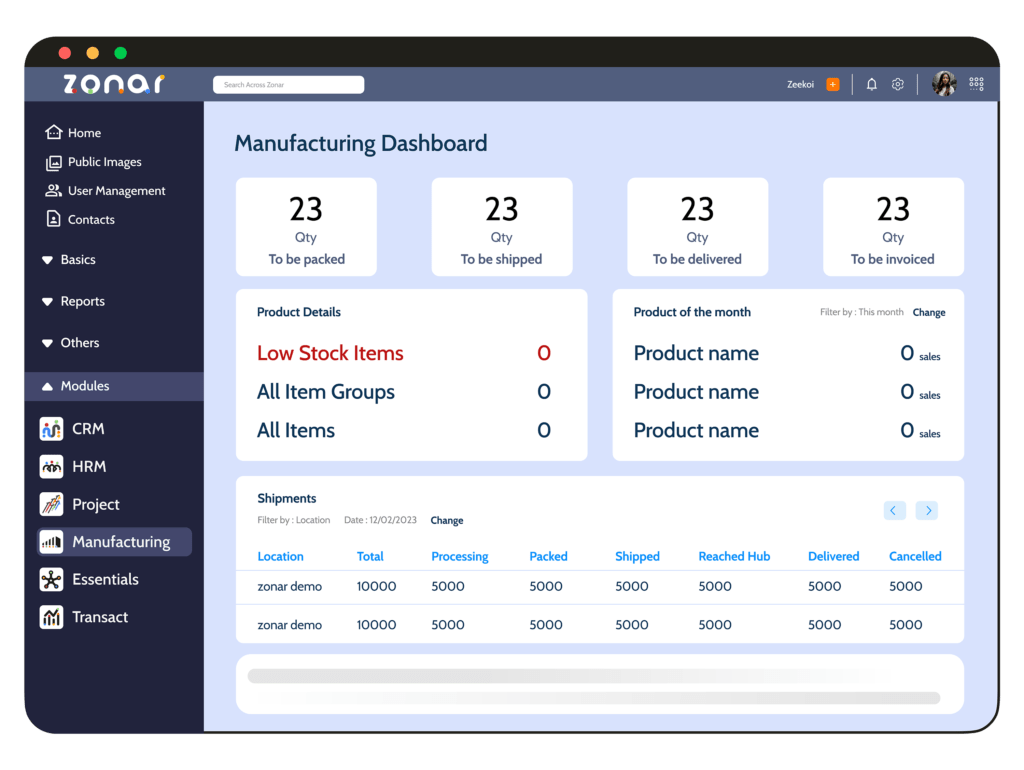The width and height of the screenshot is (1024, 770).
Task: Go to previous shipments page arrow
Action: [894, 510]
